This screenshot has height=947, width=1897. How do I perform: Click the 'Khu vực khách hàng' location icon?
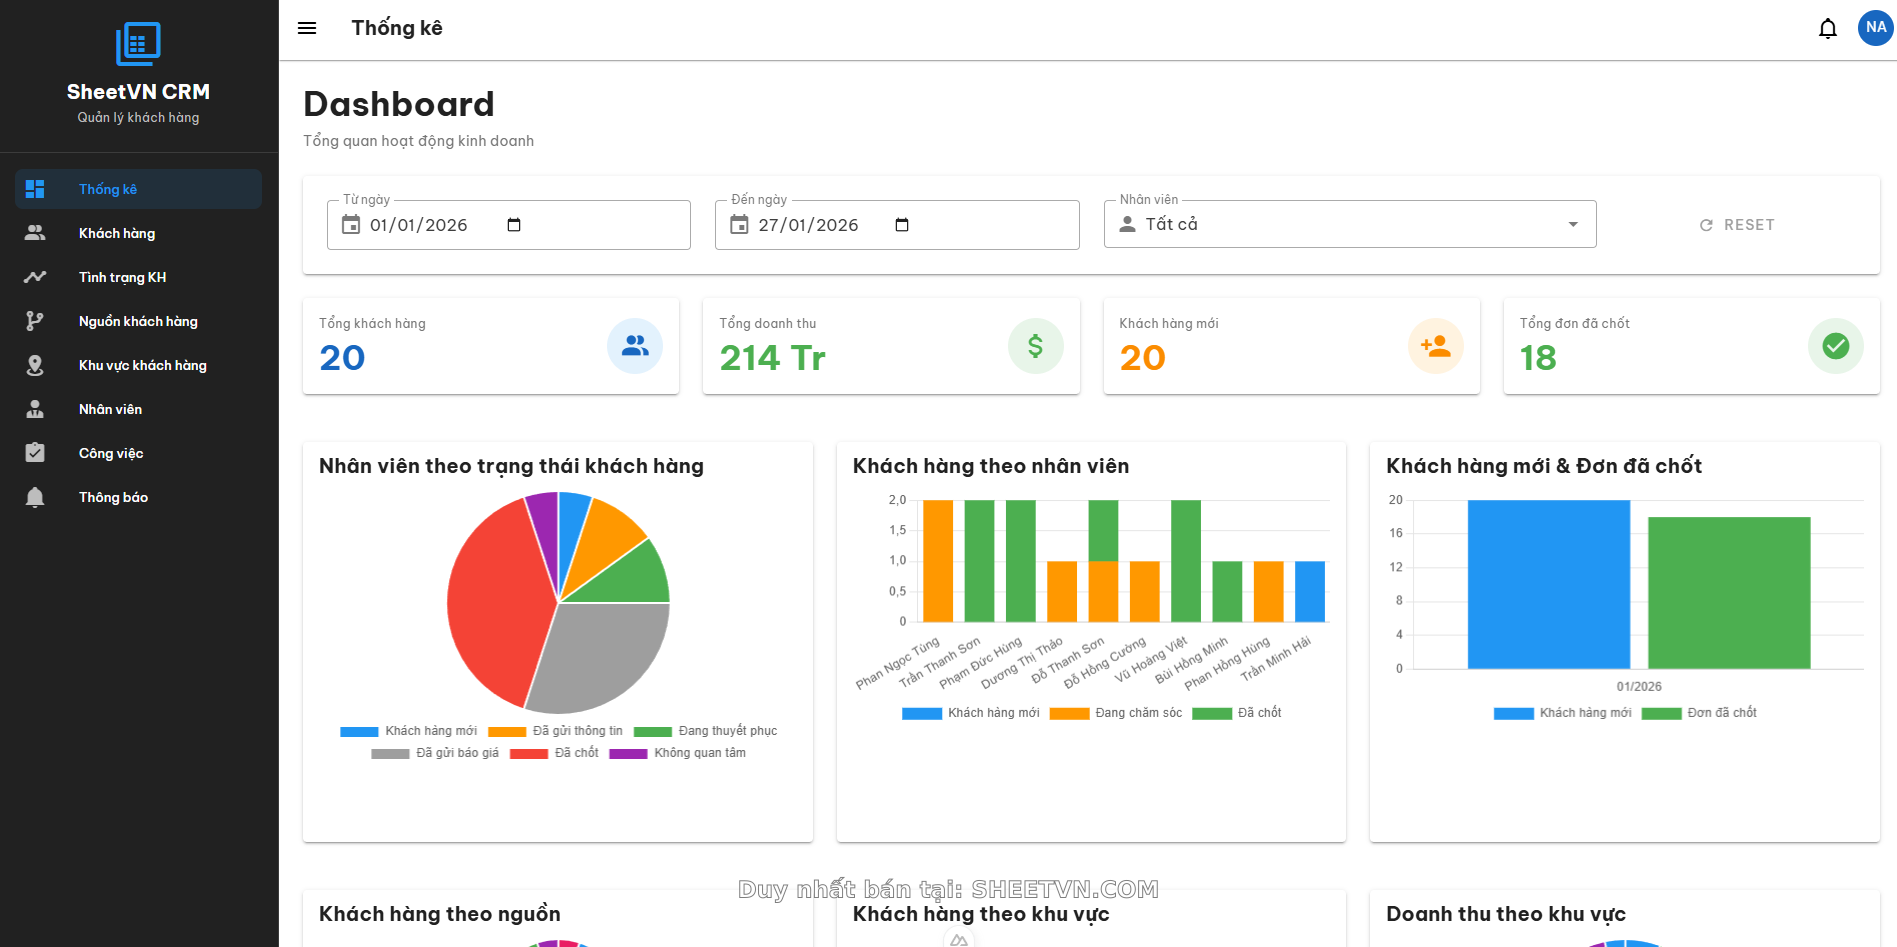pyautogui.click(x=35, y=364)
